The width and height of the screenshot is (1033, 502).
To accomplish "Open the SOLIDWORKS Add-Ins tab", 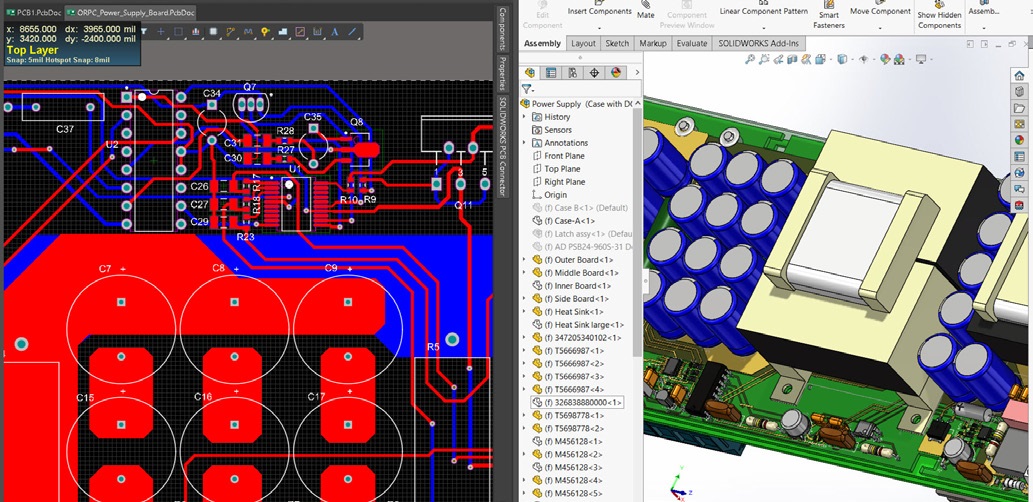I will (758, 43).
